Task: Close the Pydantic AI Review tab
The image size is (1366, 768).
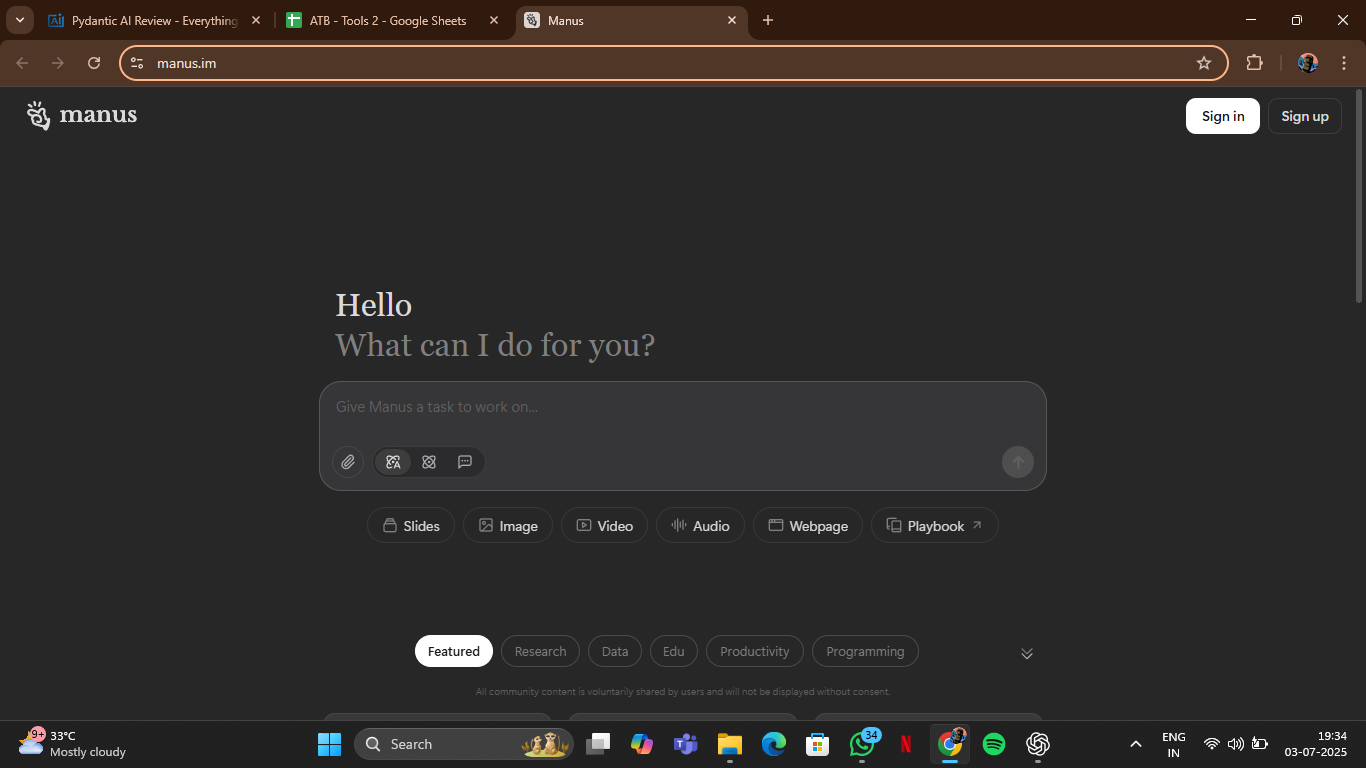Action: [x=256, y=20]
